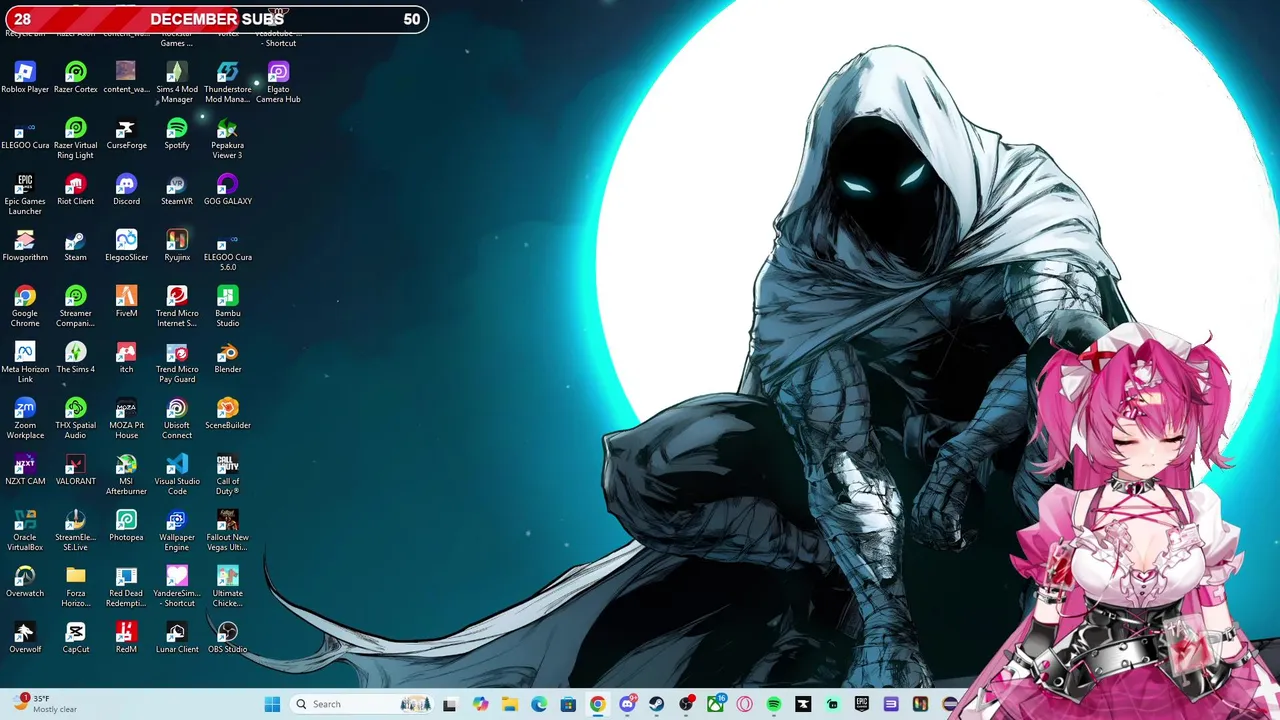Open the Razer Cortex desktop shortcut
This screenshot has height=720, width=1280.
[75, 78]
